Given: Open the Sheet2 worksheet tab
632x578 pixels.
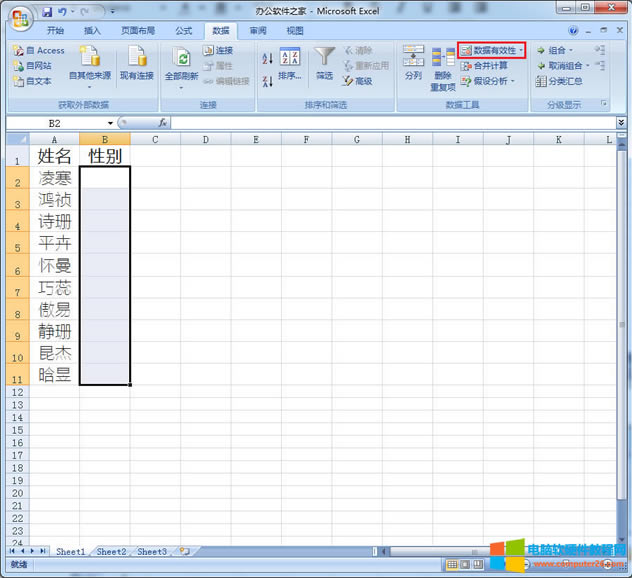Looking at the screenshot, I should point(111,551).
